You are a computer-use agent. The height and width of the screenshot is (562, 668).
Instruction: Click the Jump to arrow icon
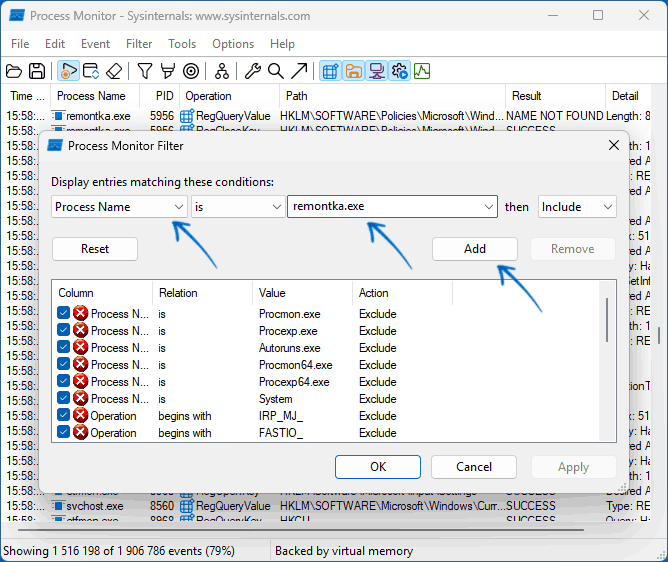(x=299, y=71)
